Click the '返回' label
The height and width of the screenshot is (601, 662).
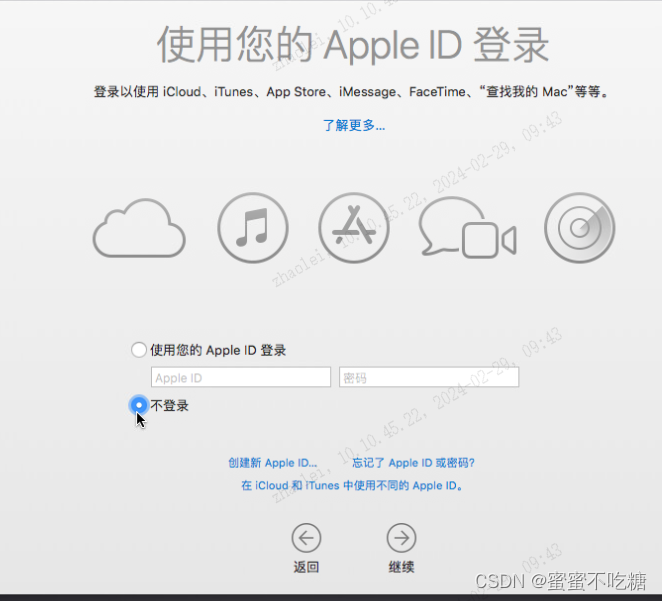pyautogui.click(x=306, y=567)
